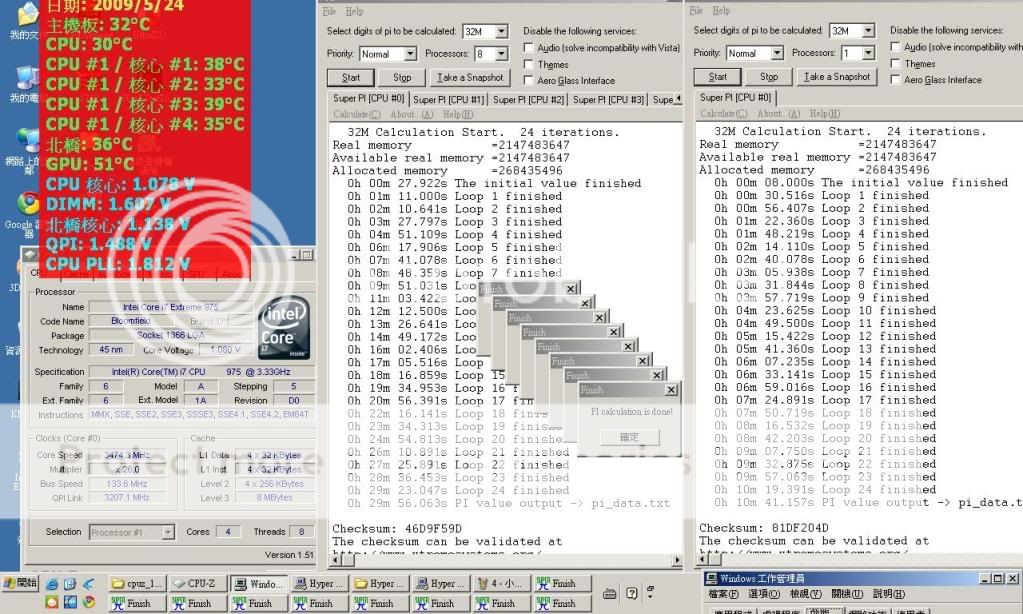Select Super PI [CPU #0] tab in the 8-processor window
The width and height of the screenshot is (1023, 614).
point(369,99)
